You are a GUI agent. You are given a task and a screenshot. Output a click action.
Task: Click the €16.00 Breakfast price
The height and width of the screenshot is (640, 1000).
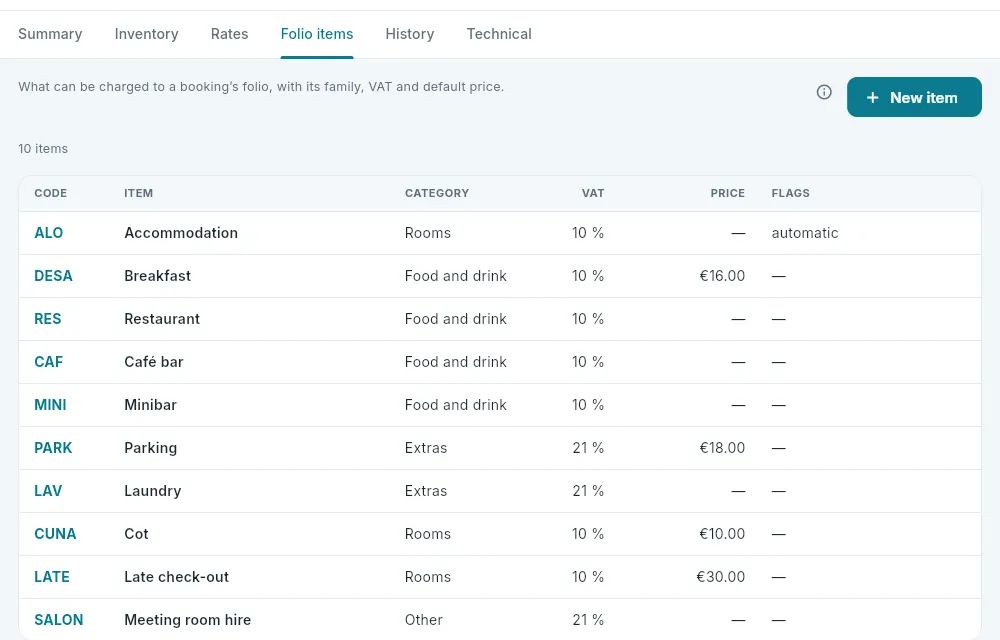(722, 276)
